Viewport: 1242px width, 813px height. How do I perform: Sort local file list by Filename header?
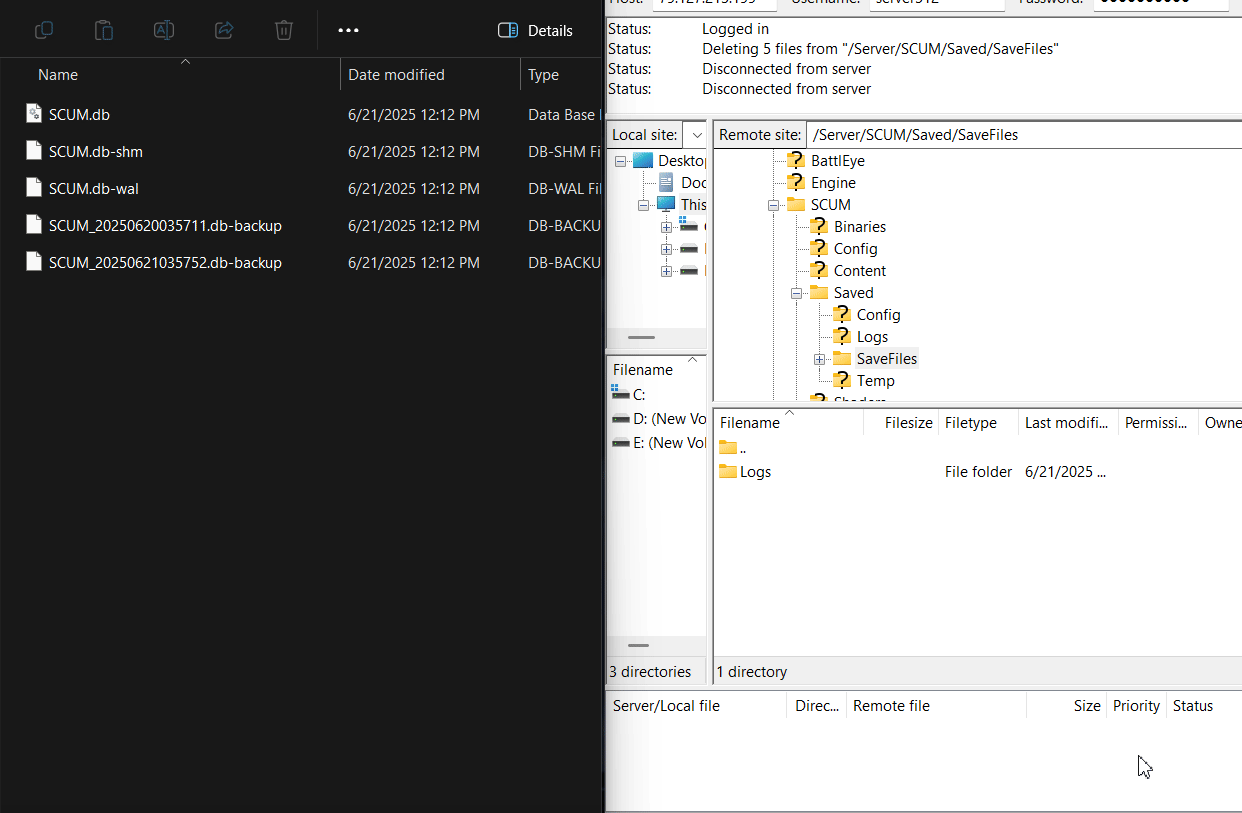click(643, 370)
